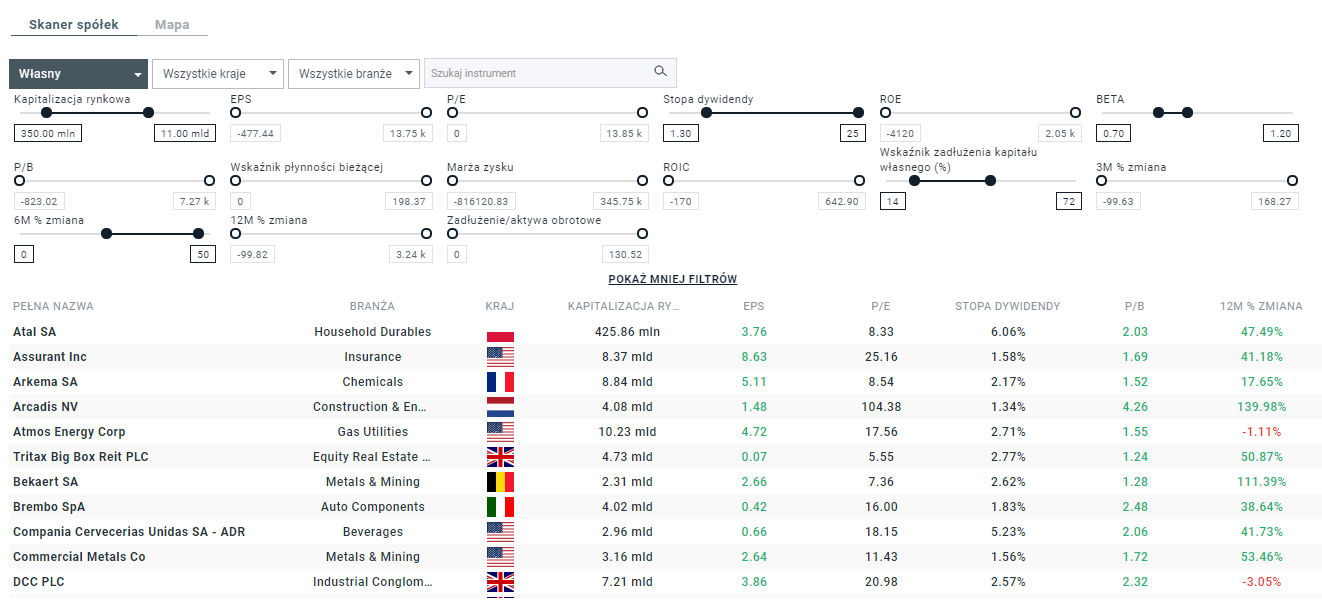Click the US flag in Commercial Metals Co row
The height and width of the screenshot is (607, 1322).
point(500,557)
